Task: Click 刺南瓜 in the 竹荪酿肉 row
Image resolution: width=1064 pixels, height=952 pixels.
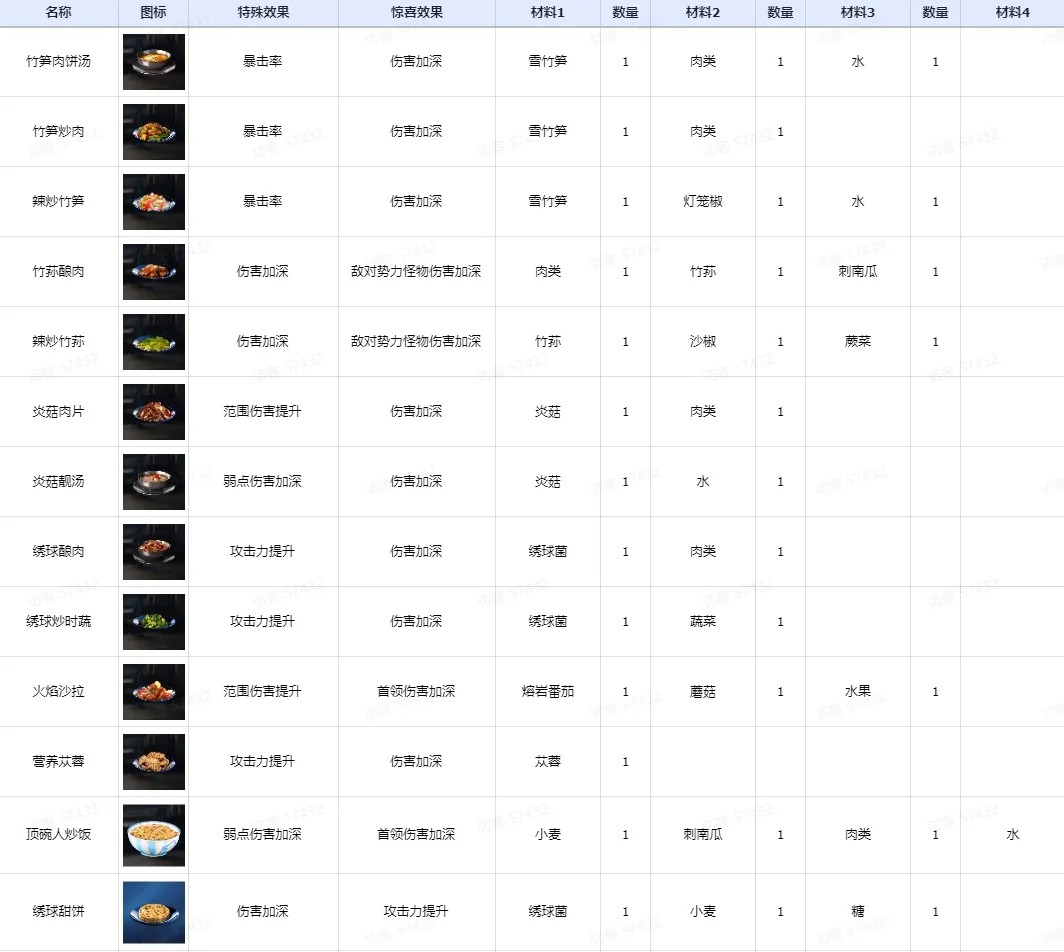Action: [x=858, y=271]
